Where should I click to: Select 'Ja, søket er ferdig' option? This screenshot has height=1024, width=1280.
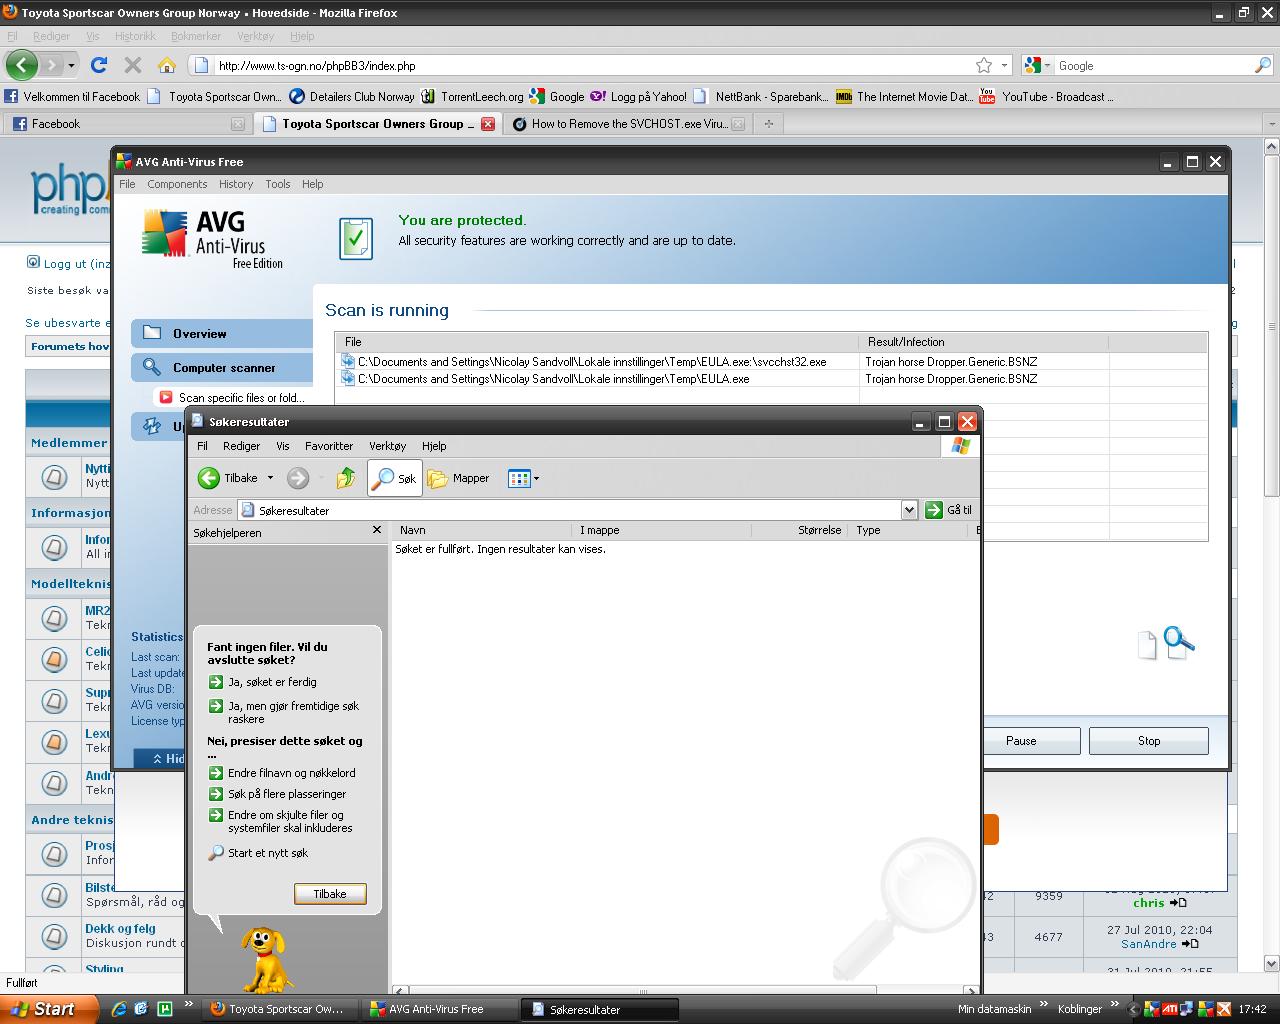pos(271,682)
